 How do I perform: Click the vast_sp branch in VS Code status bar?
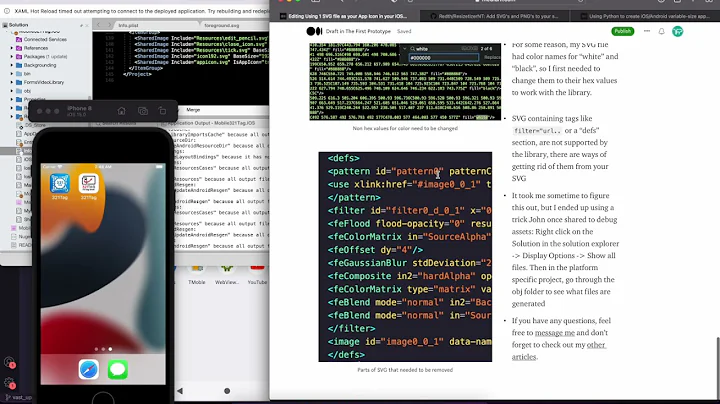point(18,398)
